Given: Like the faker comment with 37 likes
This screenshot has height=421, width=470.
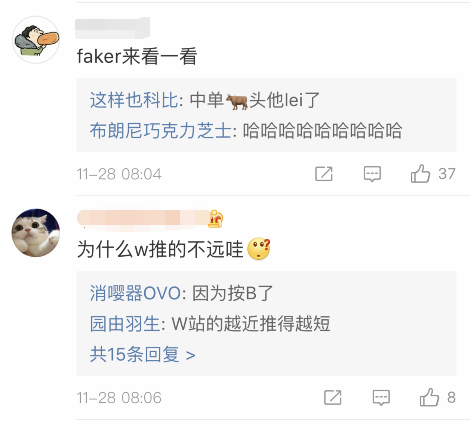Looking at the screenshot, I should click(x=420, y=173).
